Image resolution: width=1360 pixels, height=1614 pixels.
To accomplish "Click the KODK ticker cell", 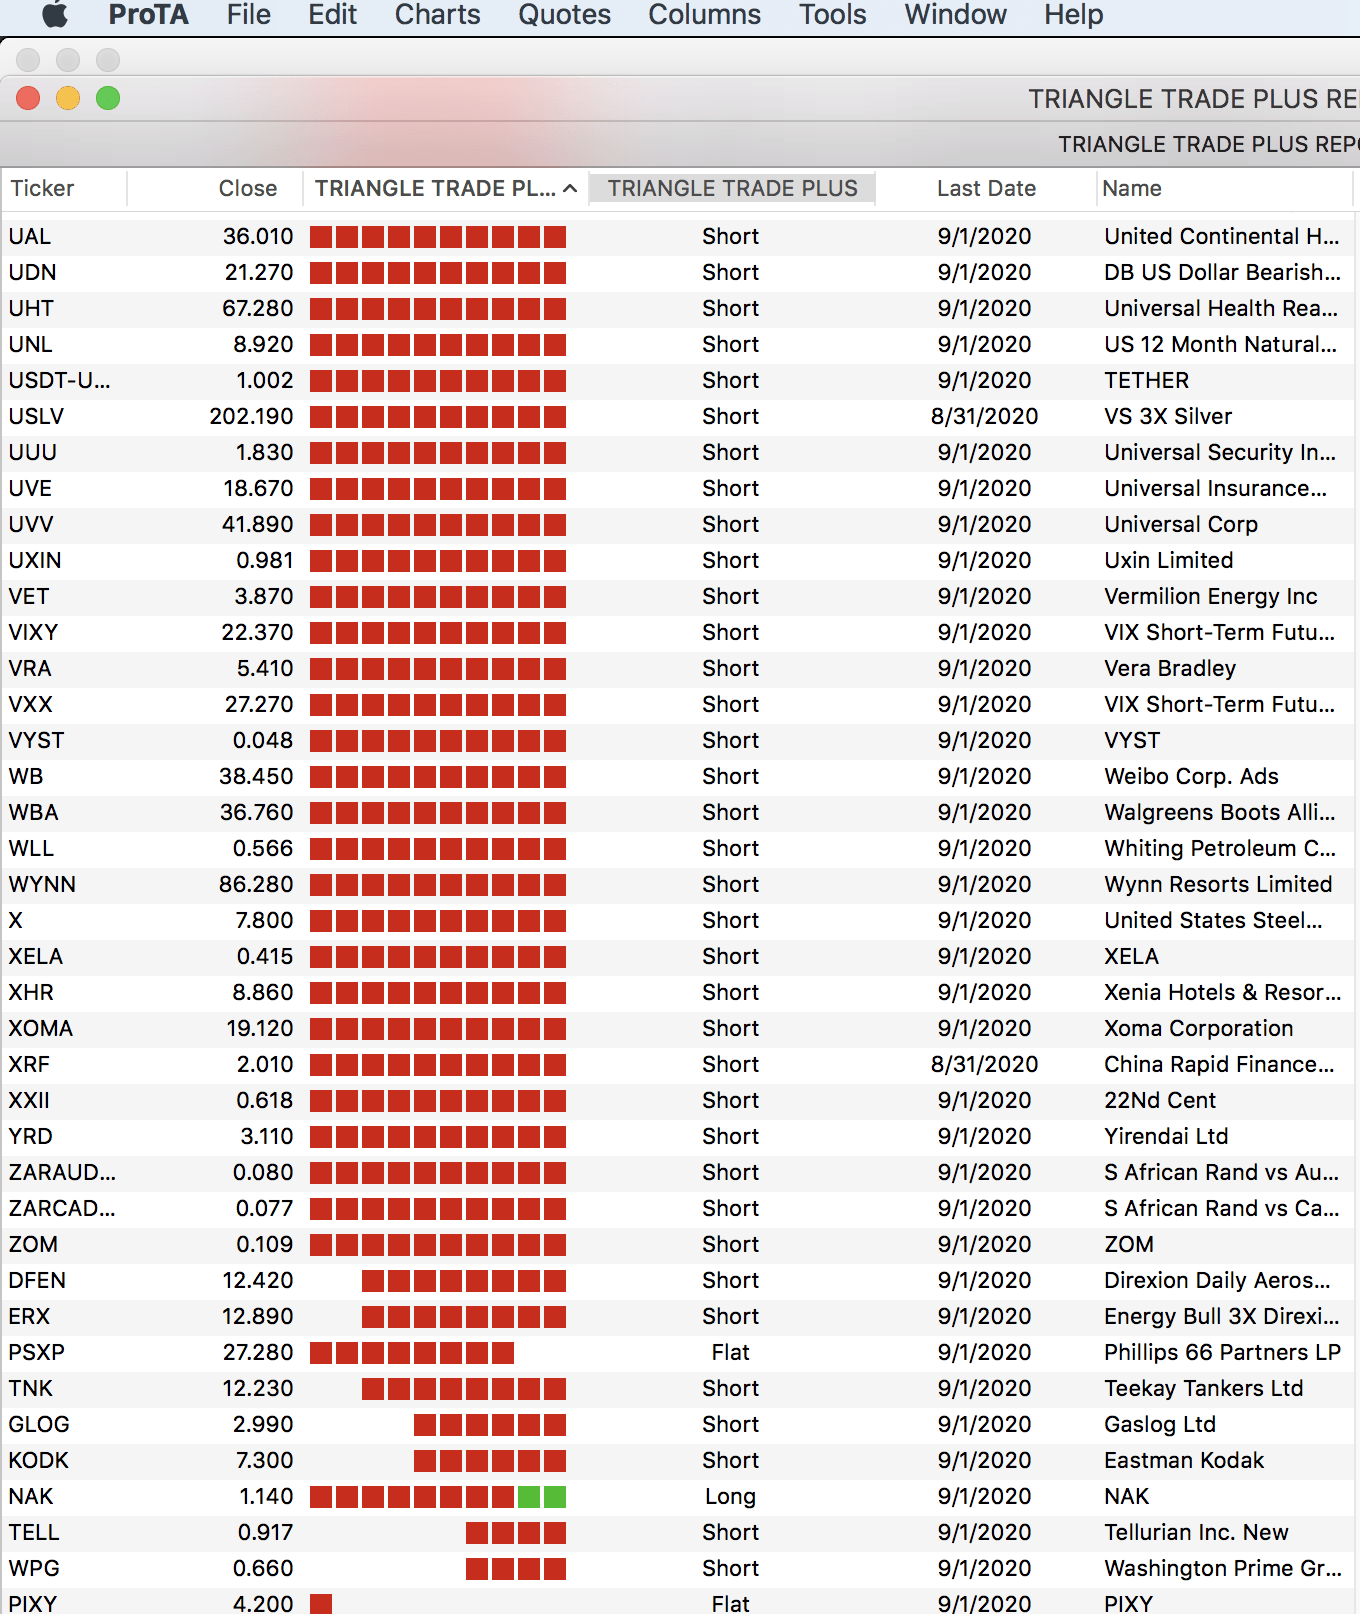I will coord(39,1460).
